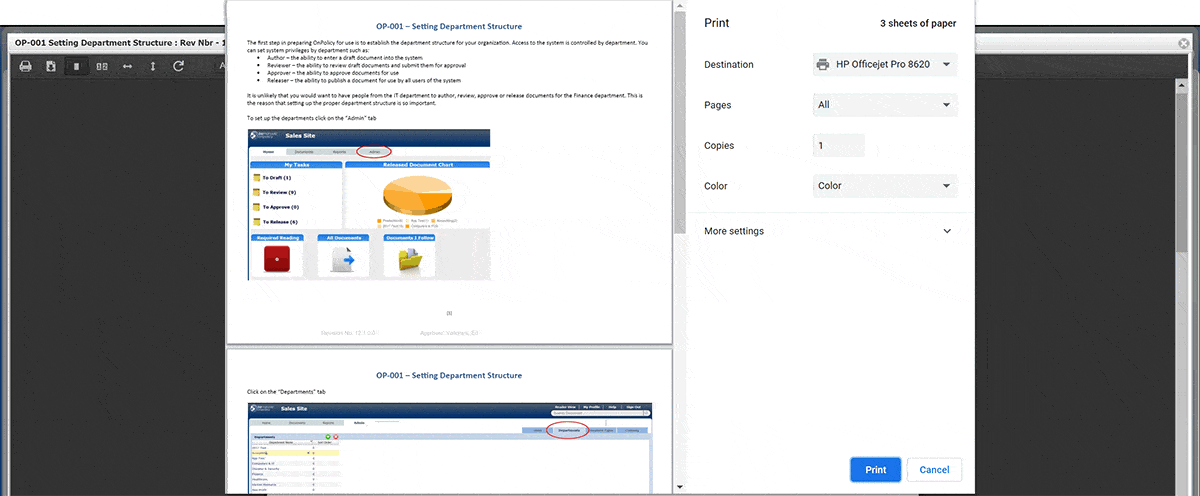Screen dimensions: 1200x496
Task: Click the first preview page thumbnail
Action: 449,173
